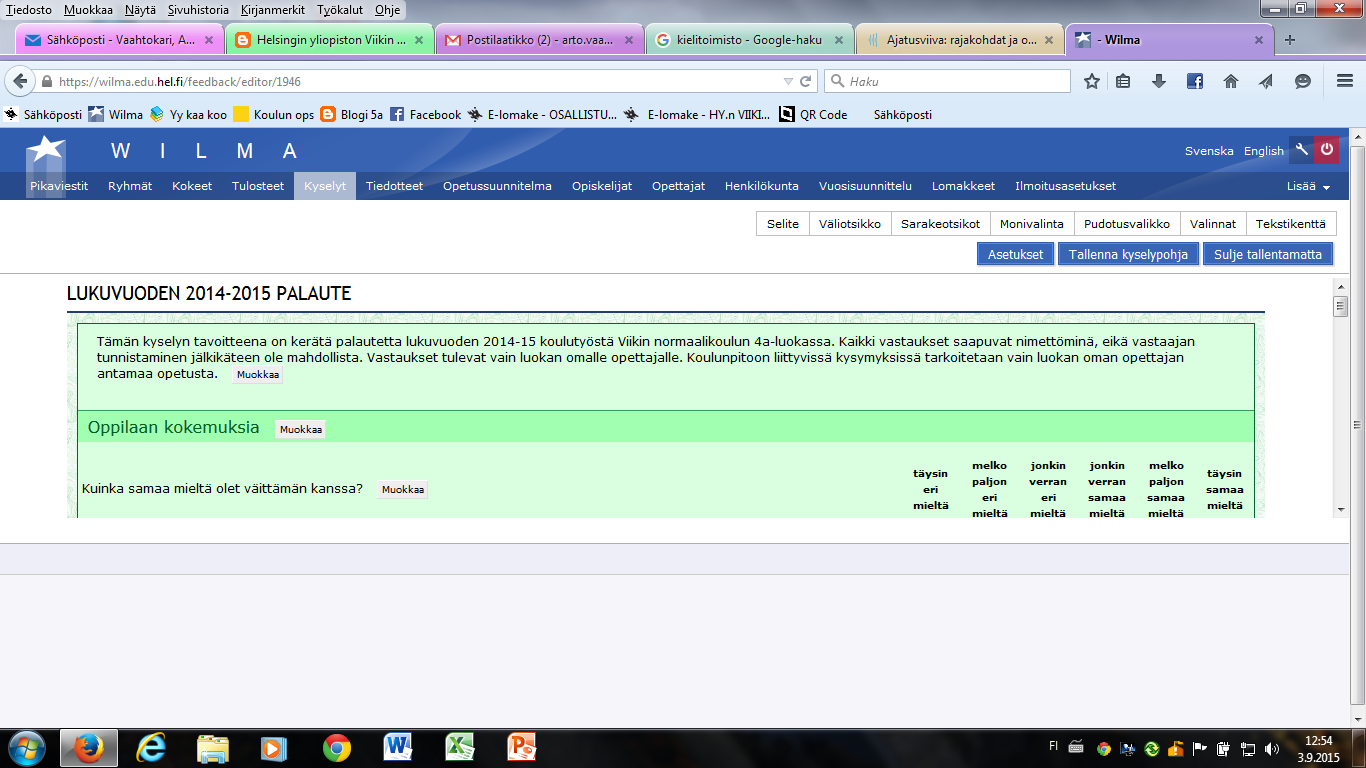The height and width of the screenshot is (768, 1366).
Task: Click the paper plane send icon
Action: (x=1266, y=81)
